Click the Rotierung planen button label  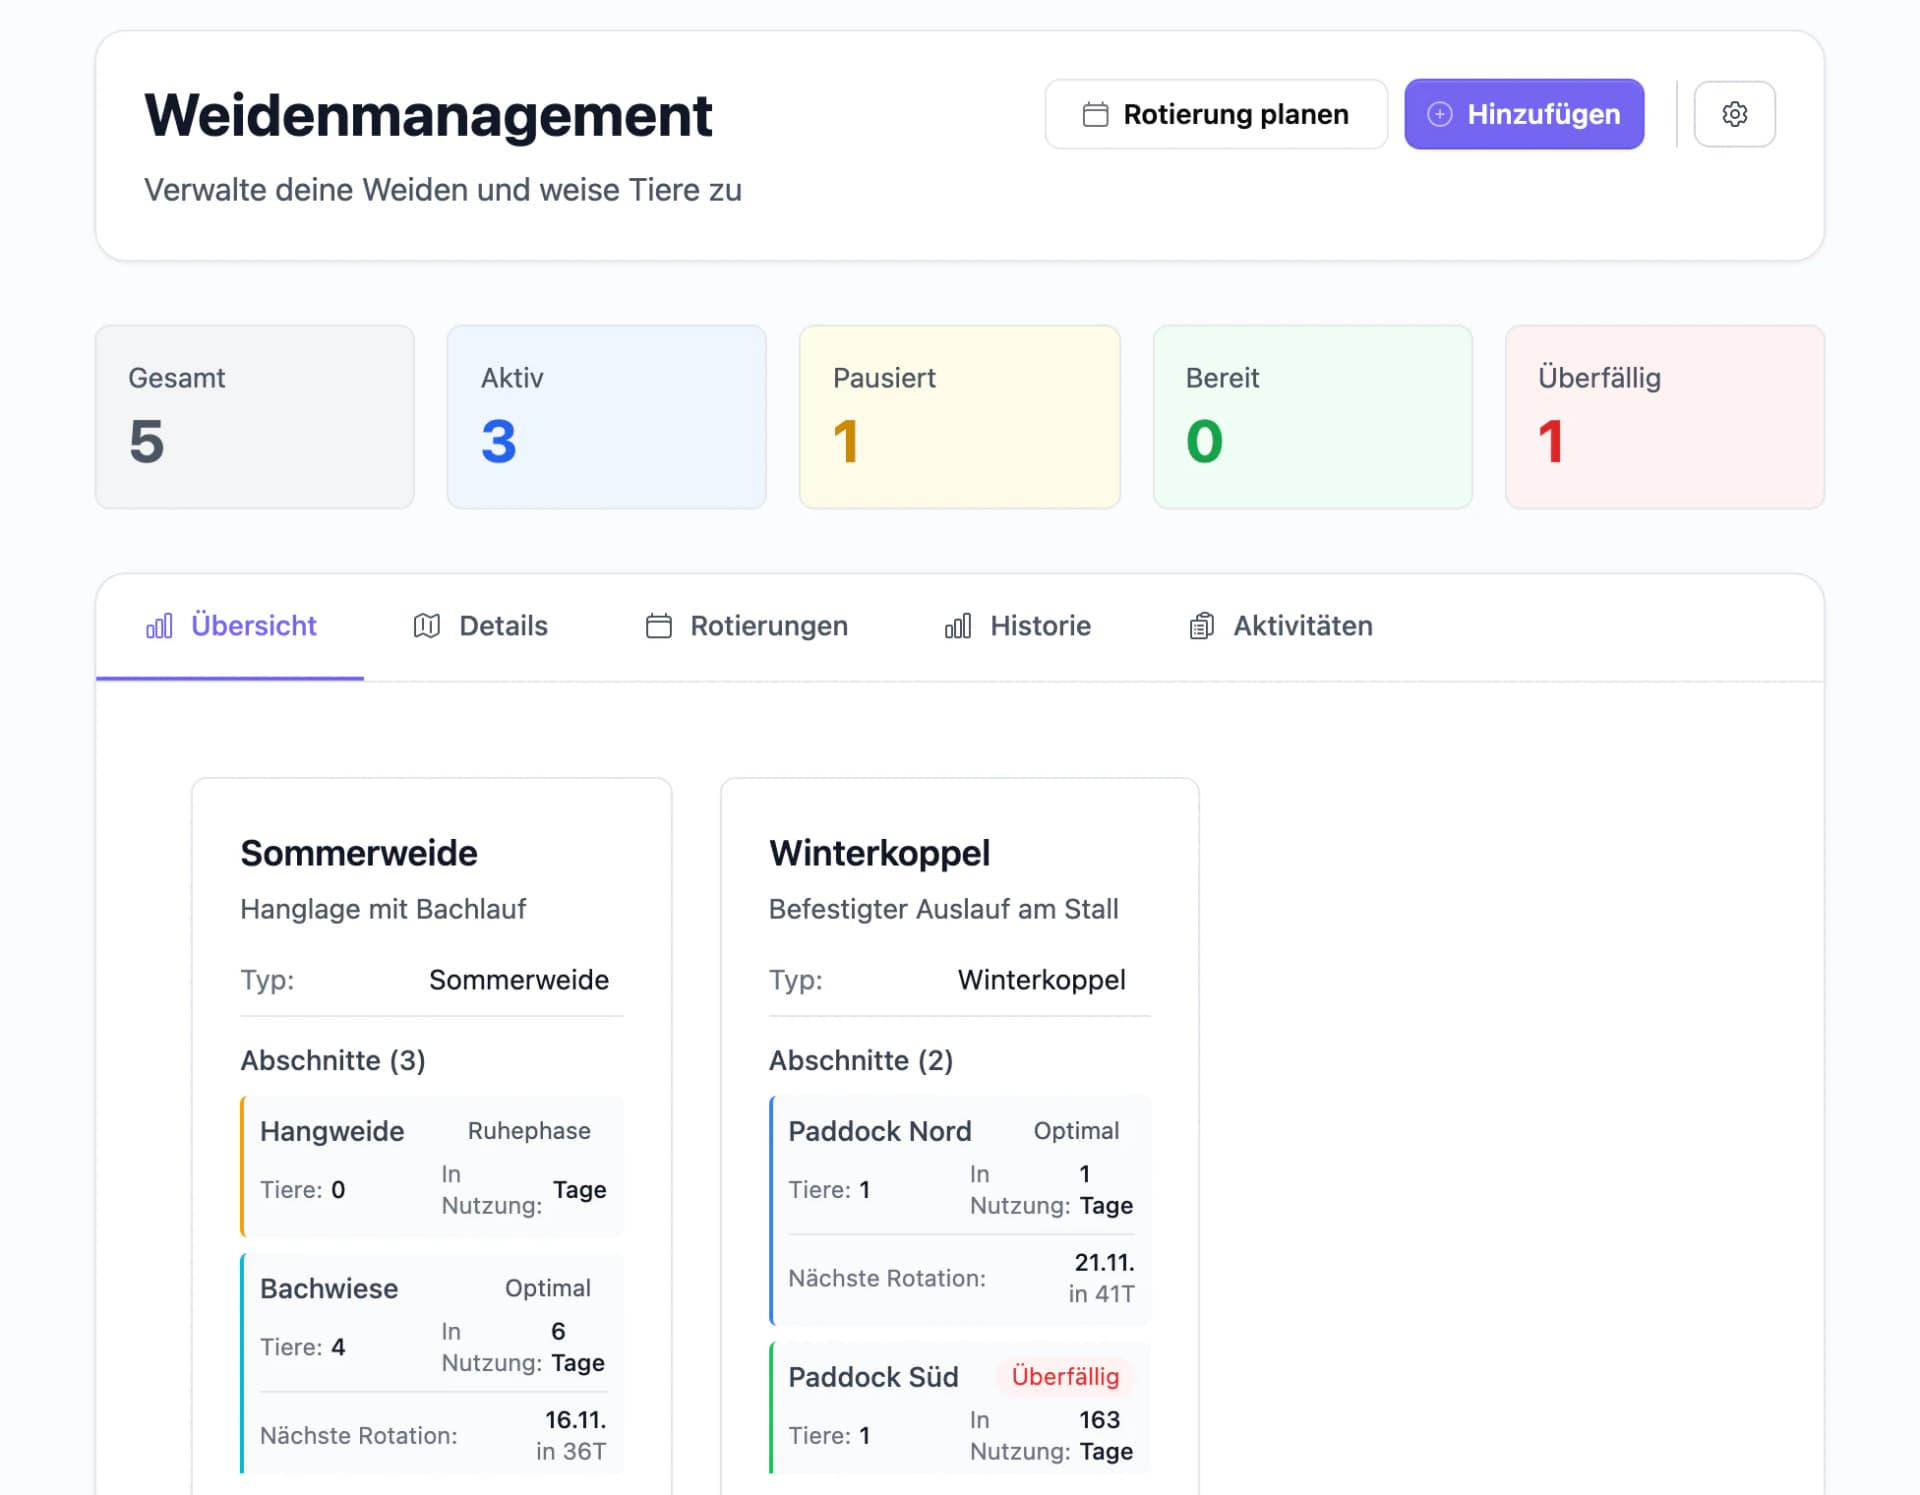[x=1236, y=114]
